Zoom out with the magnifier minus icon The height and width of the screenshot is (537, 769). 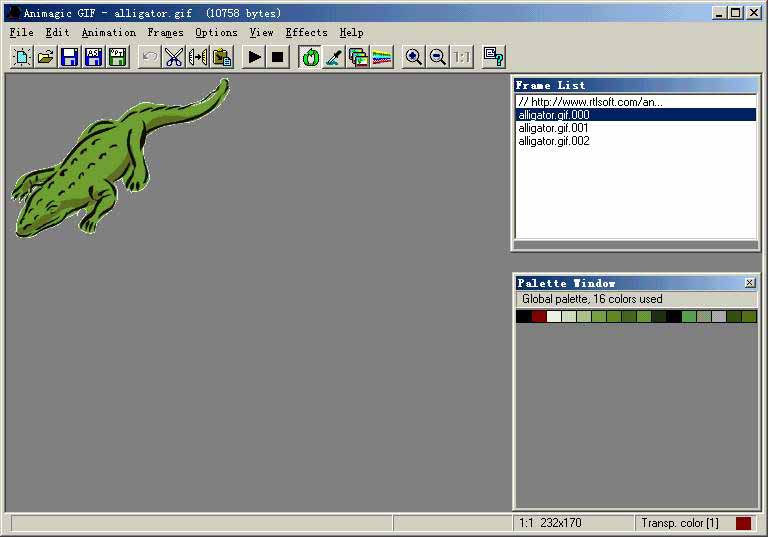(x=437, y=57)
